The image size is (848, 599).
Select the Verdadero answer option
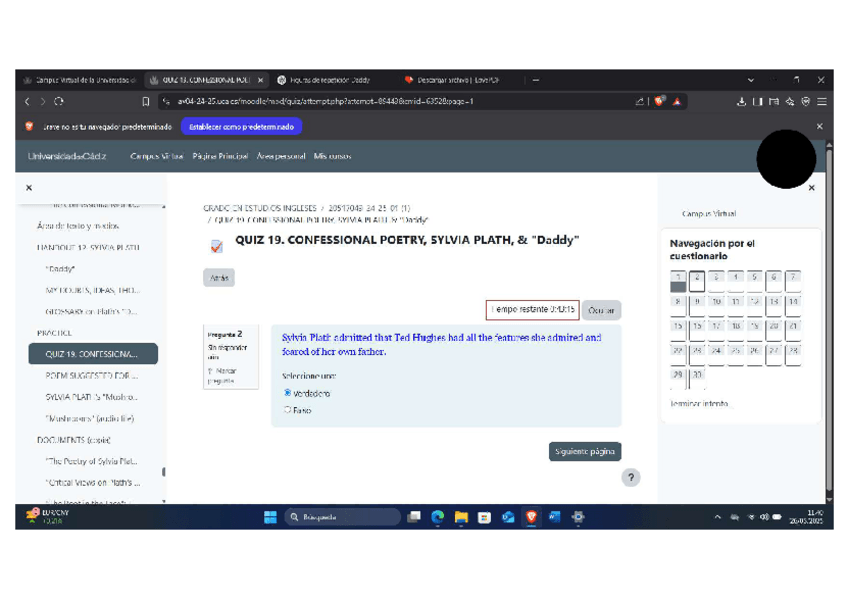point(288,393)
